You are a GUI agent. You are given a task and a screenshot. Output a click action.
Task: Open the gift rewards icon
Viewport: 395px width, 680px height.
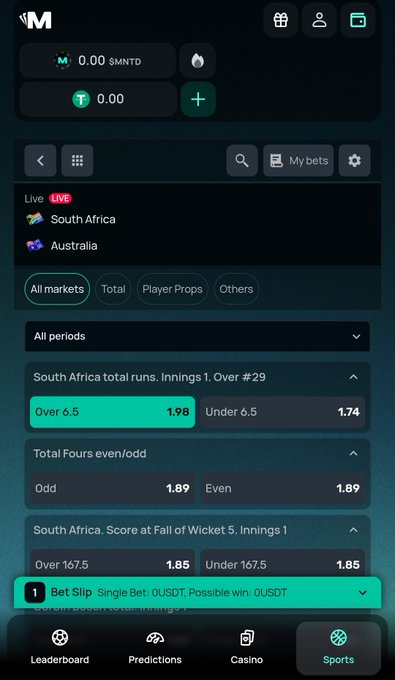281,20
